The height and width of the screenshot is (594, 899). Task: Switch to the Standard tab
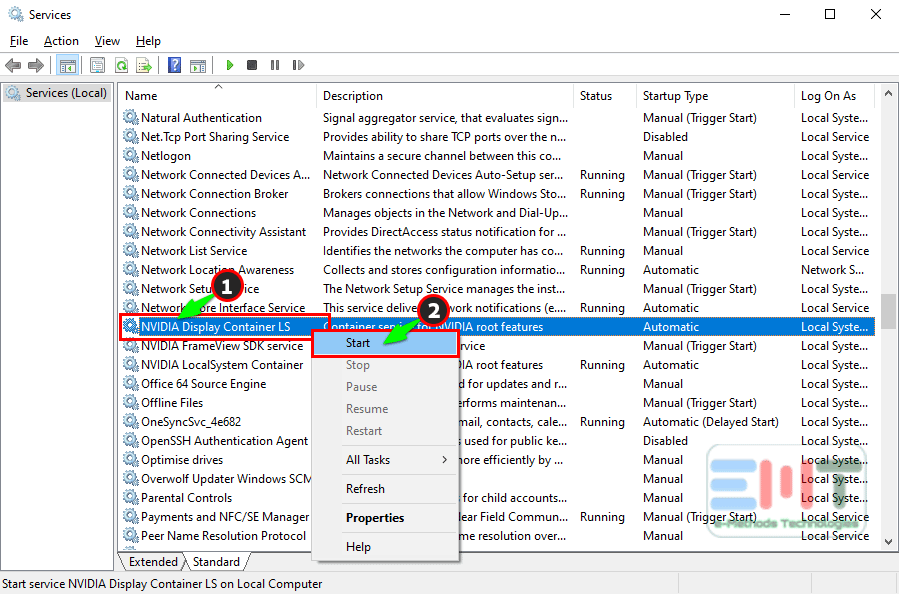[x=217, y=562]
